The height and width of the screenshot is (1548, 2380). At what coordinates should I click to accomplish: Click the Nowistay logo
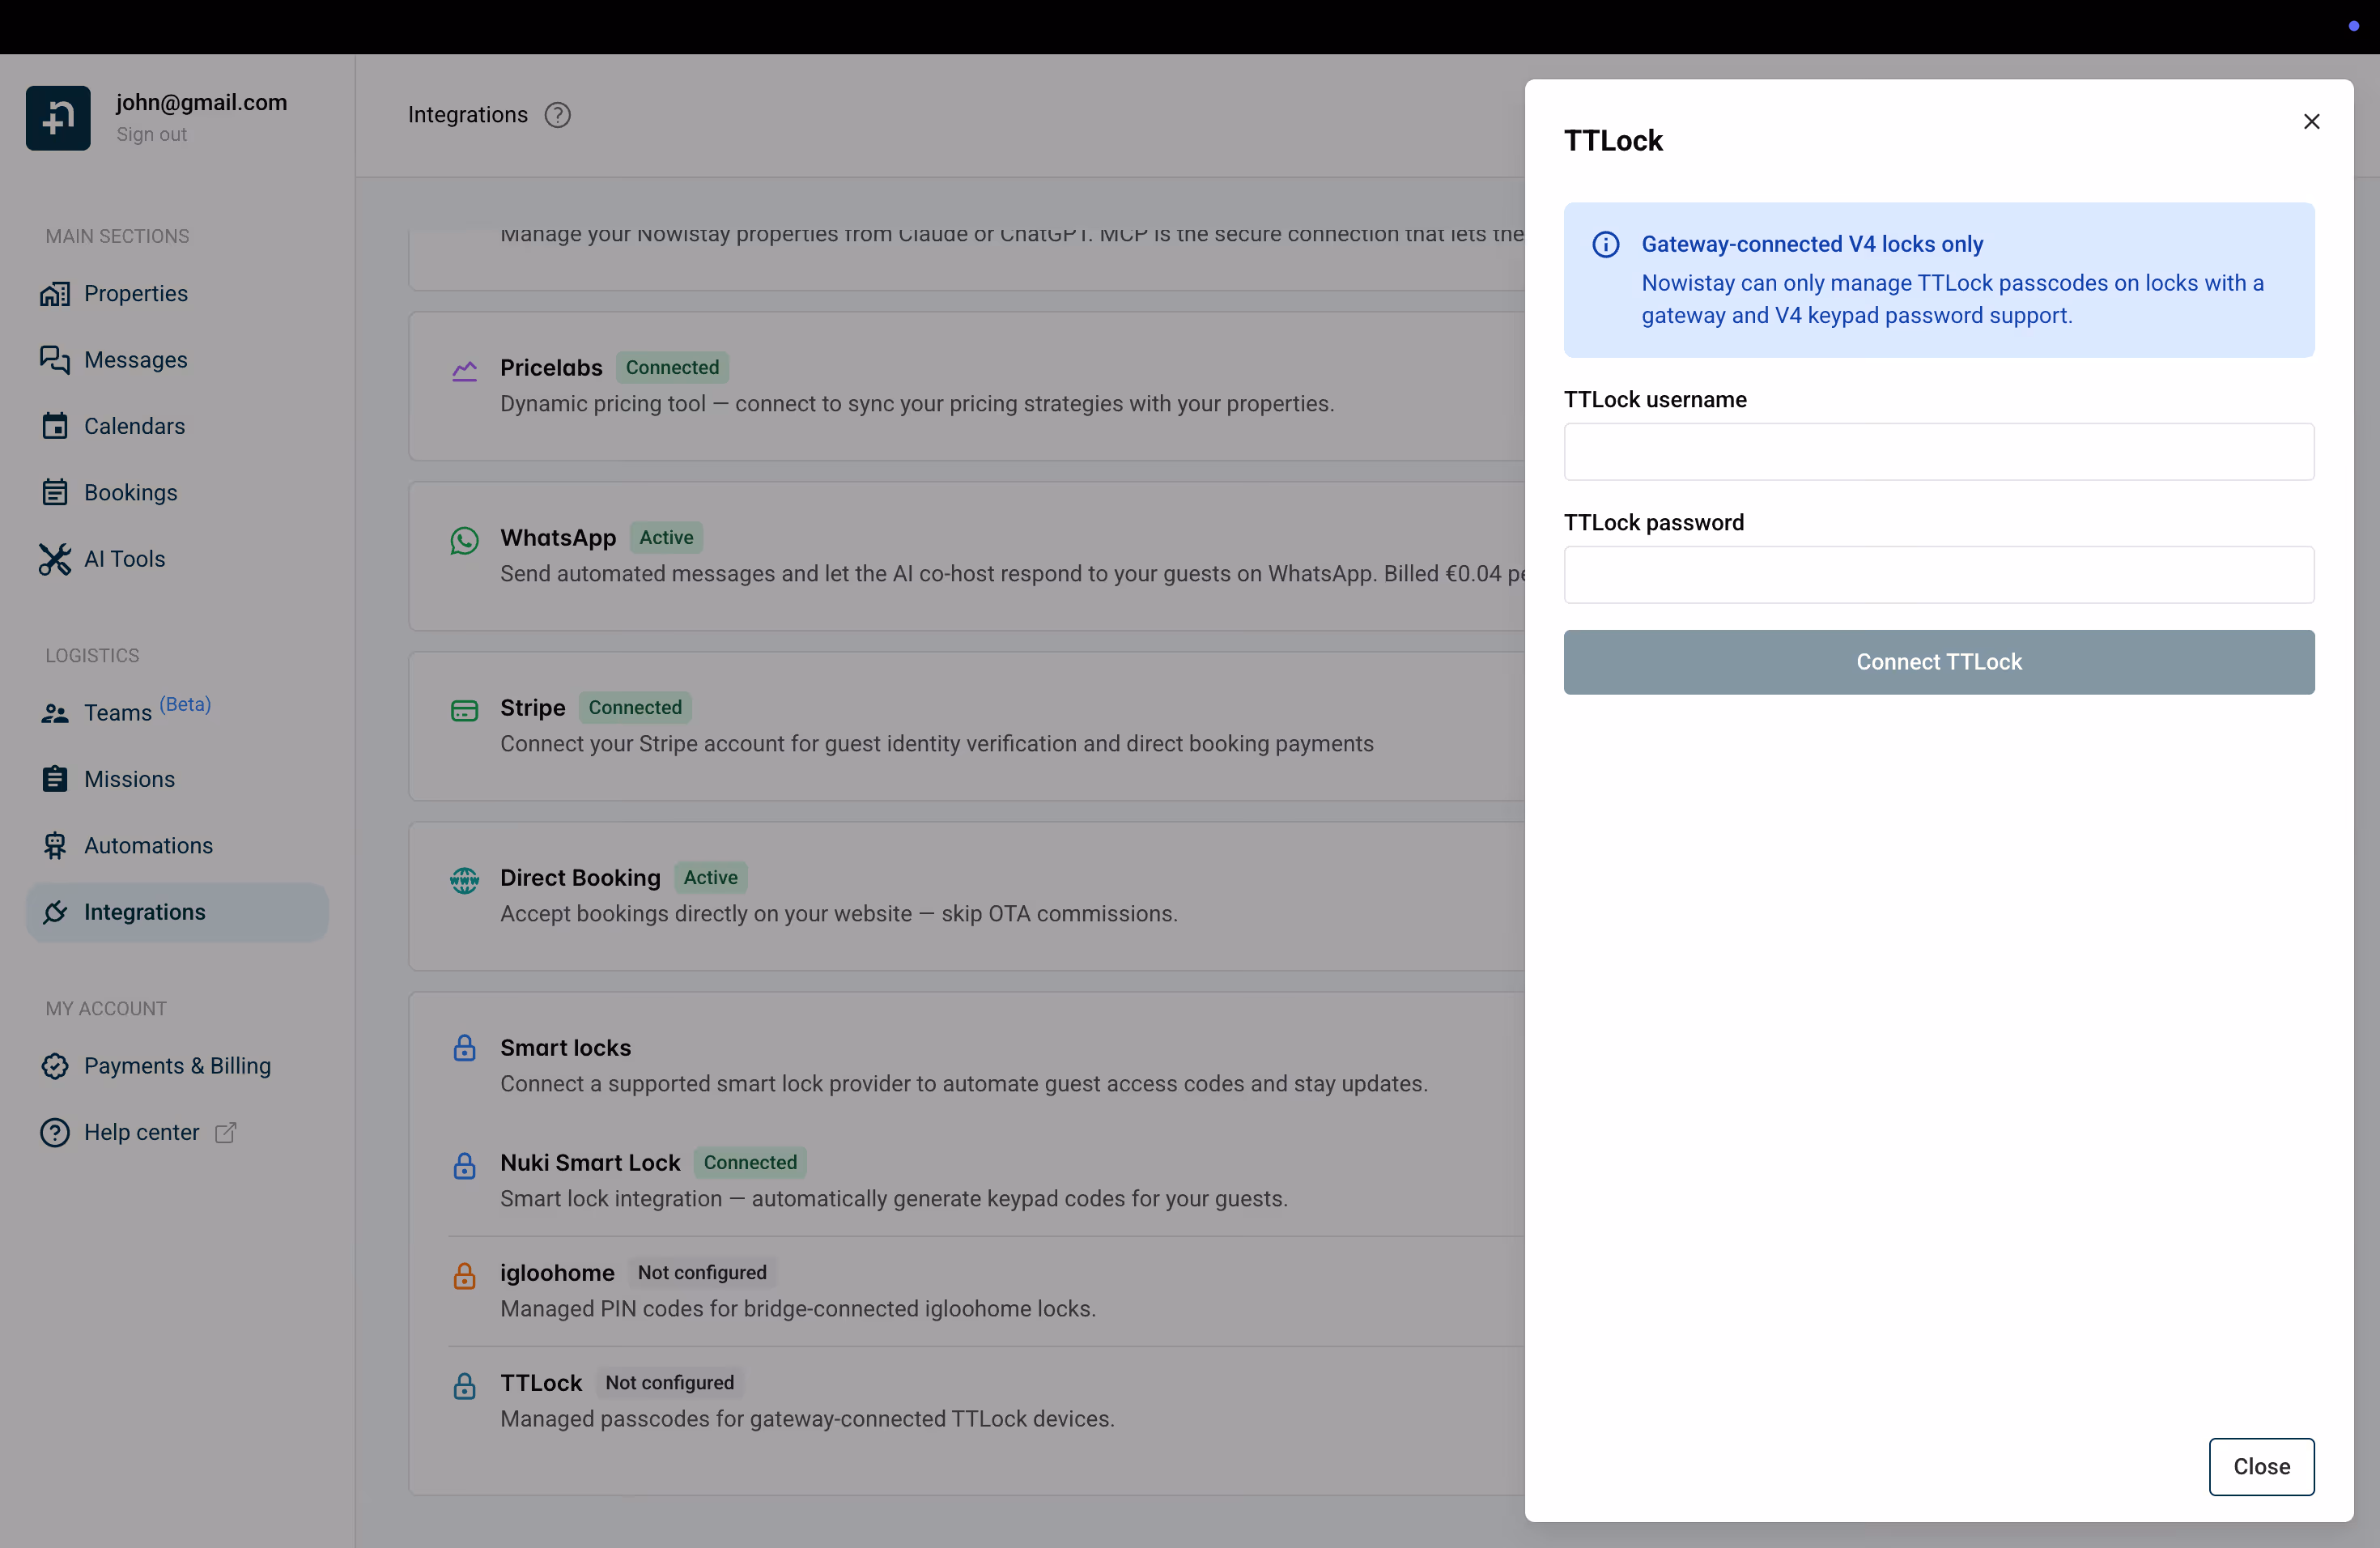point(57,117)
